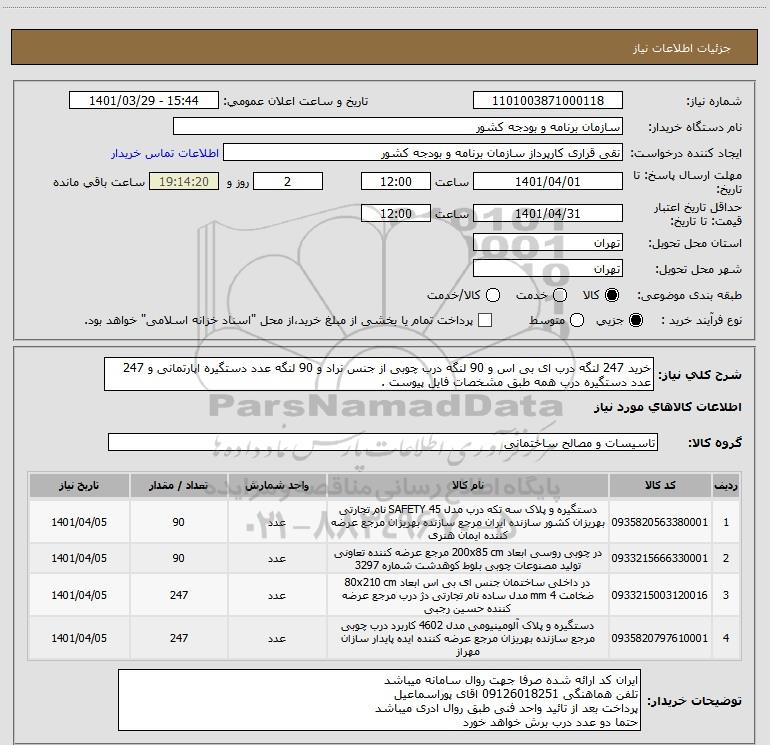Click the goods group field تاسیسات و مصالح ساختمانی
This screenshot has width=770, height=745.
pos(383,442)
